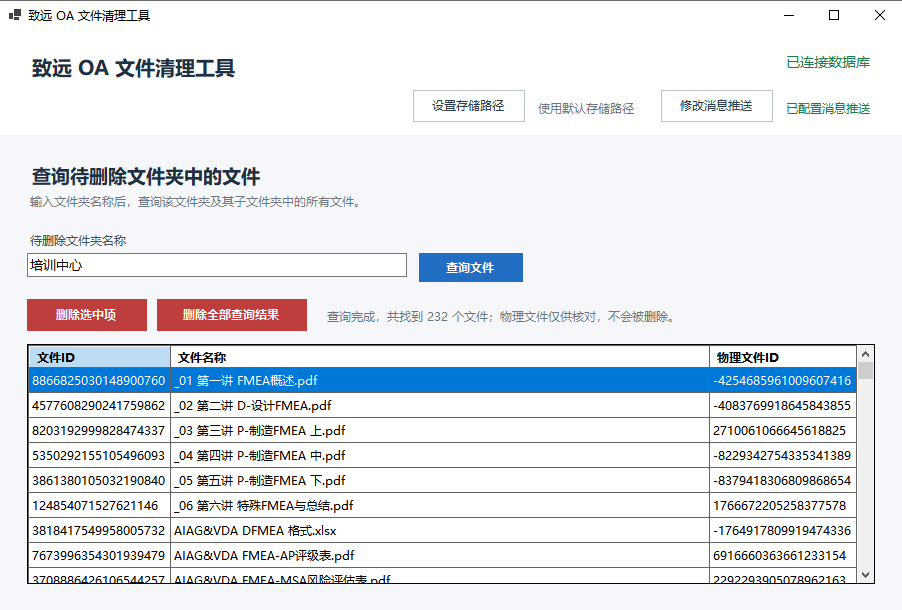Click physical ID 6916660363661233154 cell

[783, 556]
